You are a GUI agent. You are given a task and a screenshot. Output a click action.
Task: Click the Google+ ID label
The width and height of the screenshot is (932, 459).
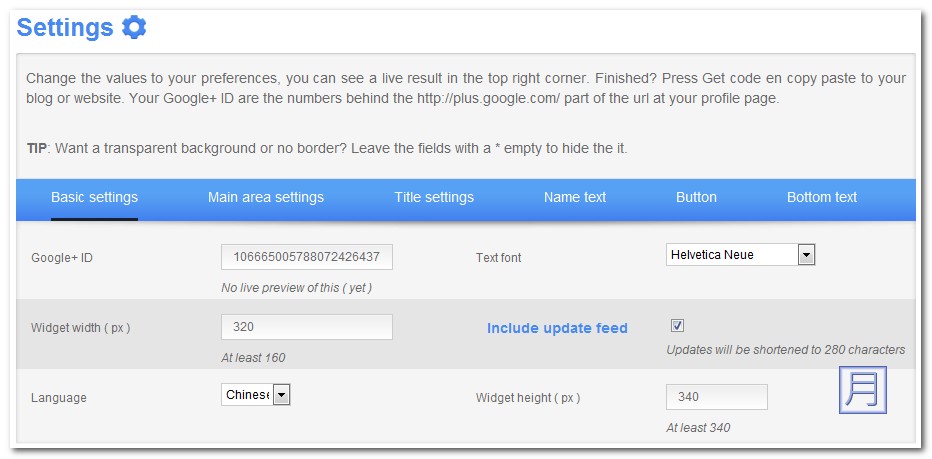click(62, 258)
